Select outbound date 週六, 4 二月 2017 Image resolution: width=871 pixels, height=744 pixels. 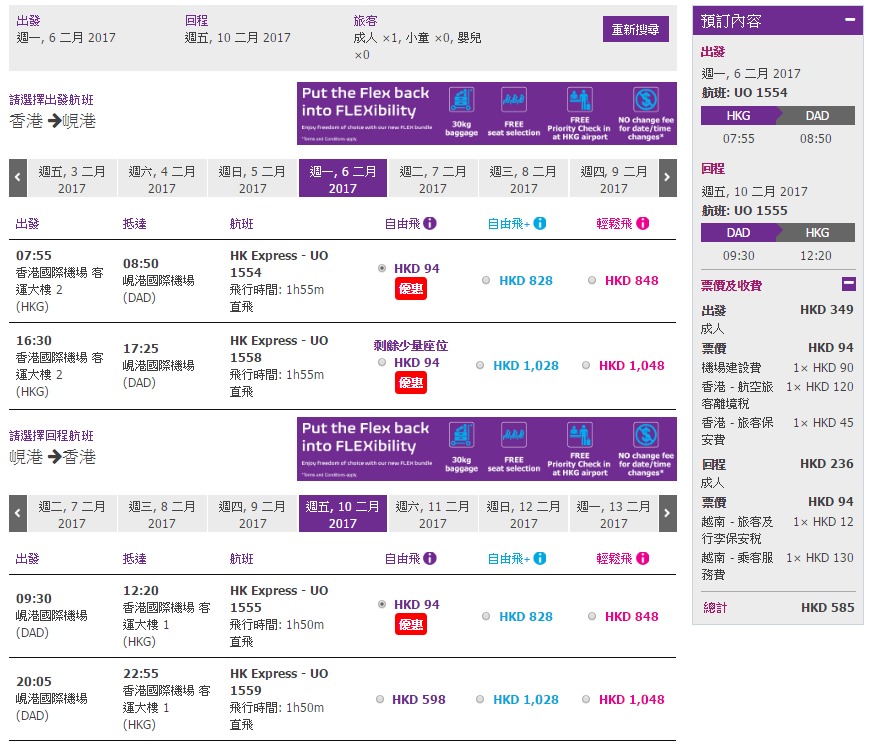(162, 179)
